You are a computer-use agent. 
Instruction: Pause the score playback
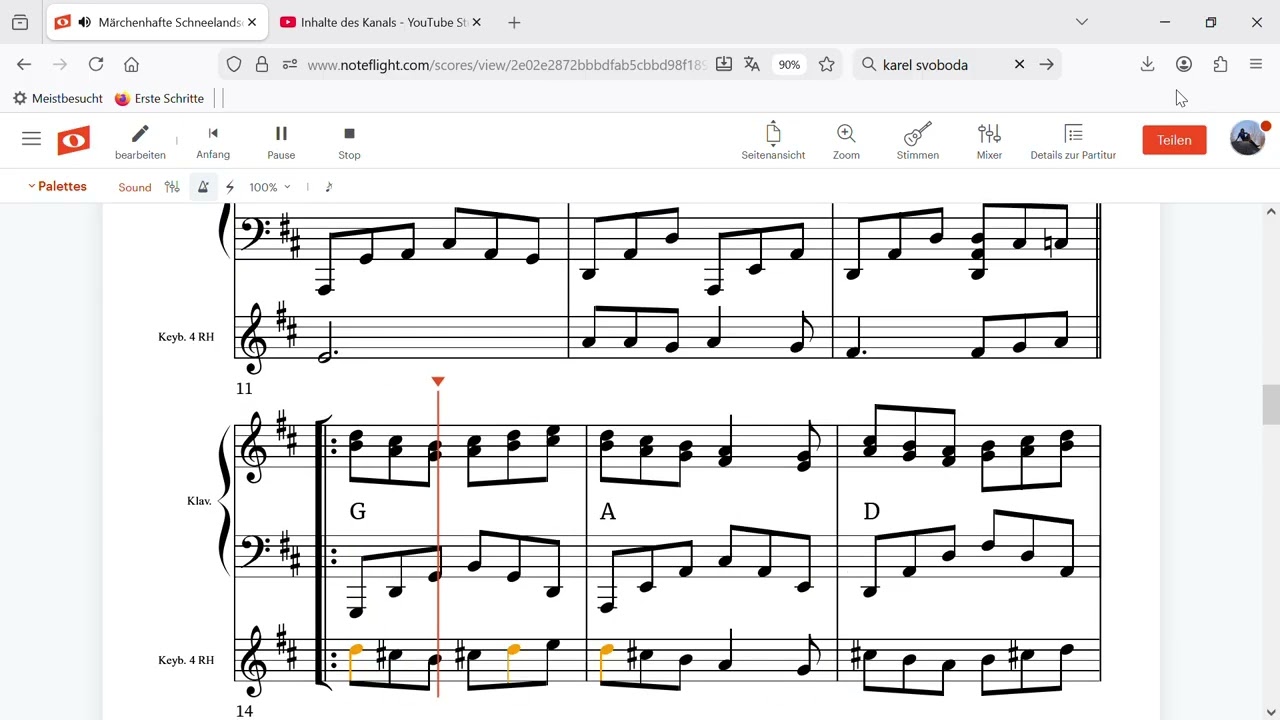[x=281, y=141]
